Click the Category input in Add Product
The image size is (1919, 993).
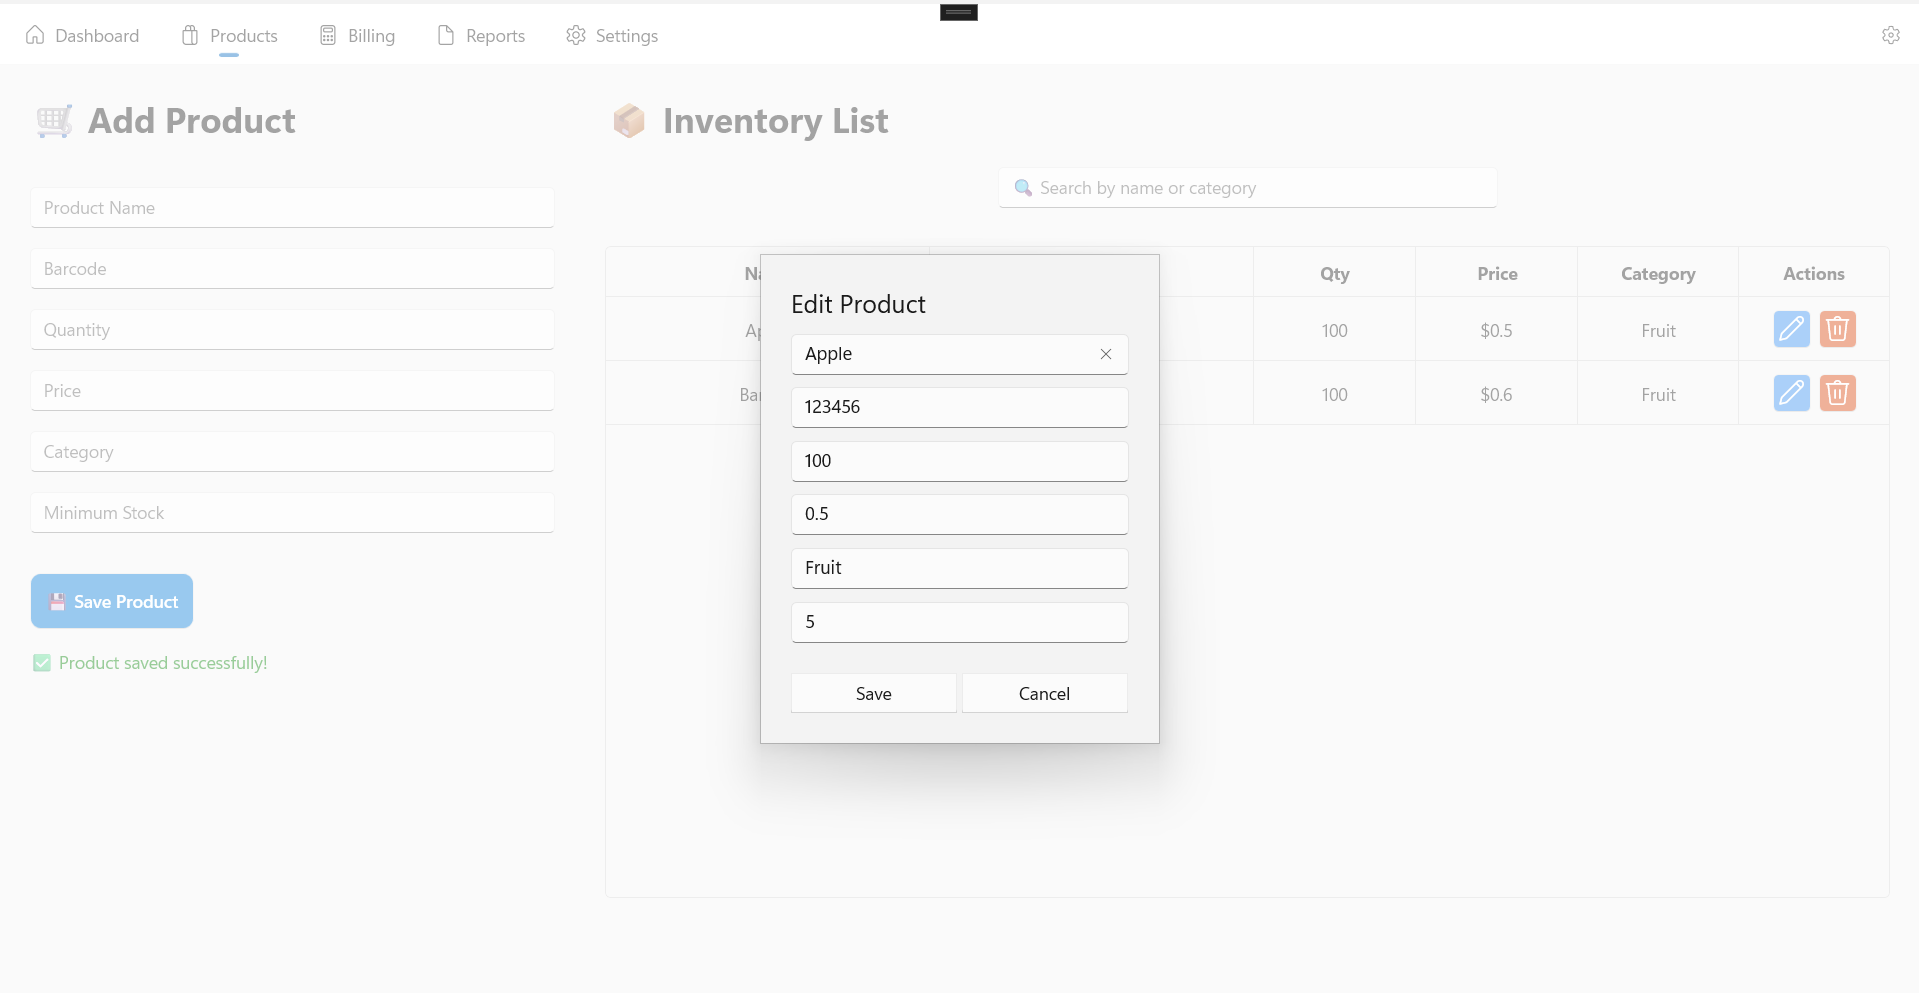(292, 452)
